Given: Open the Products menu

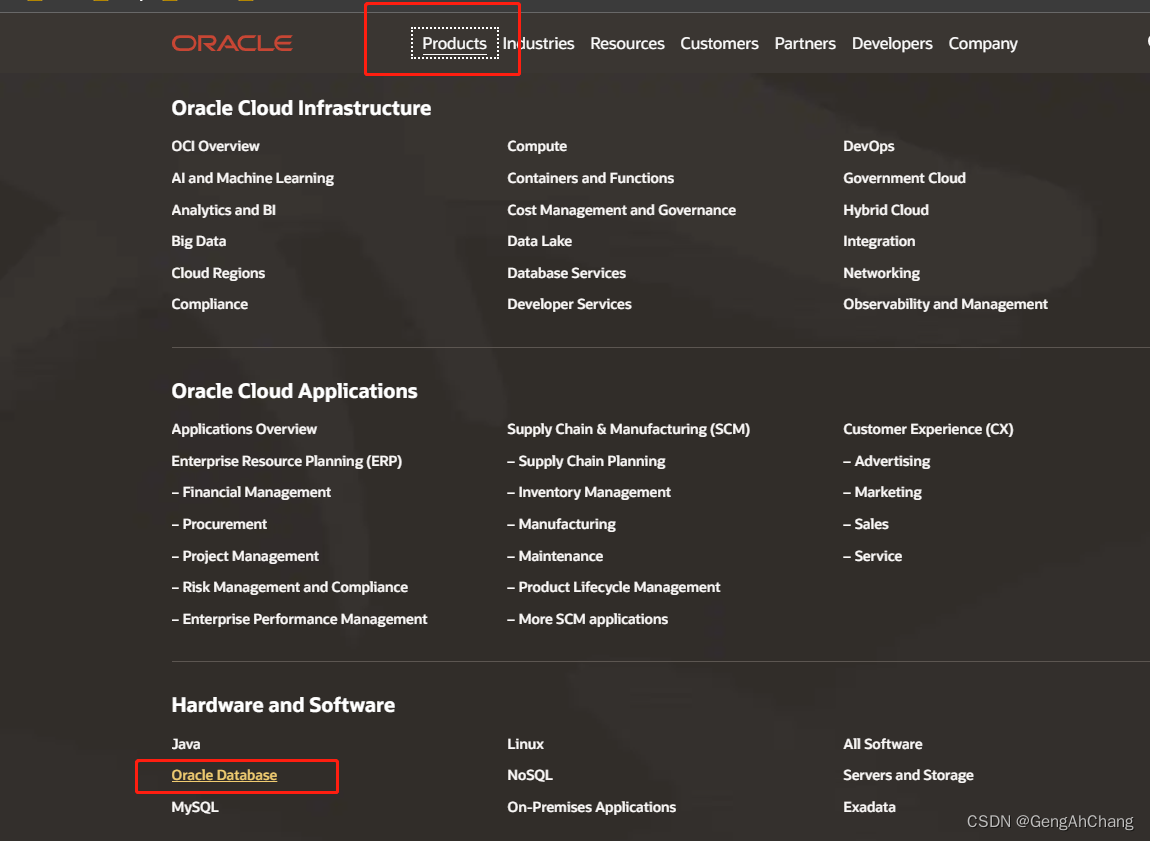Looking at the screenshot, I should coord(455,43).
